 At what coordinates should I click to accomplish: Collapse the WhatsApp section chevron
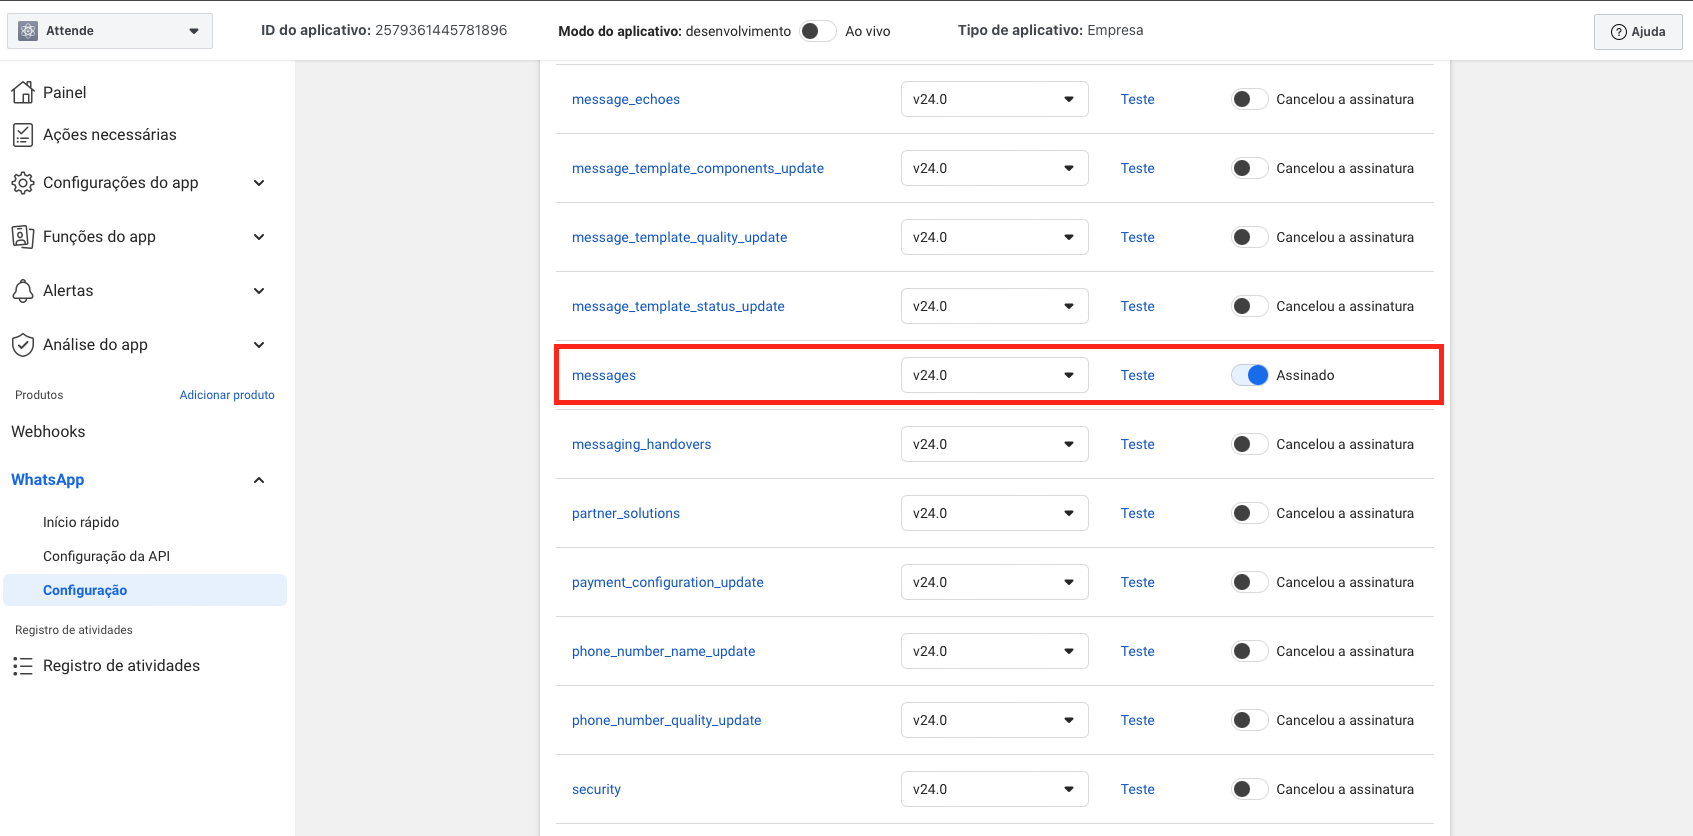click(x=259, y=480)
